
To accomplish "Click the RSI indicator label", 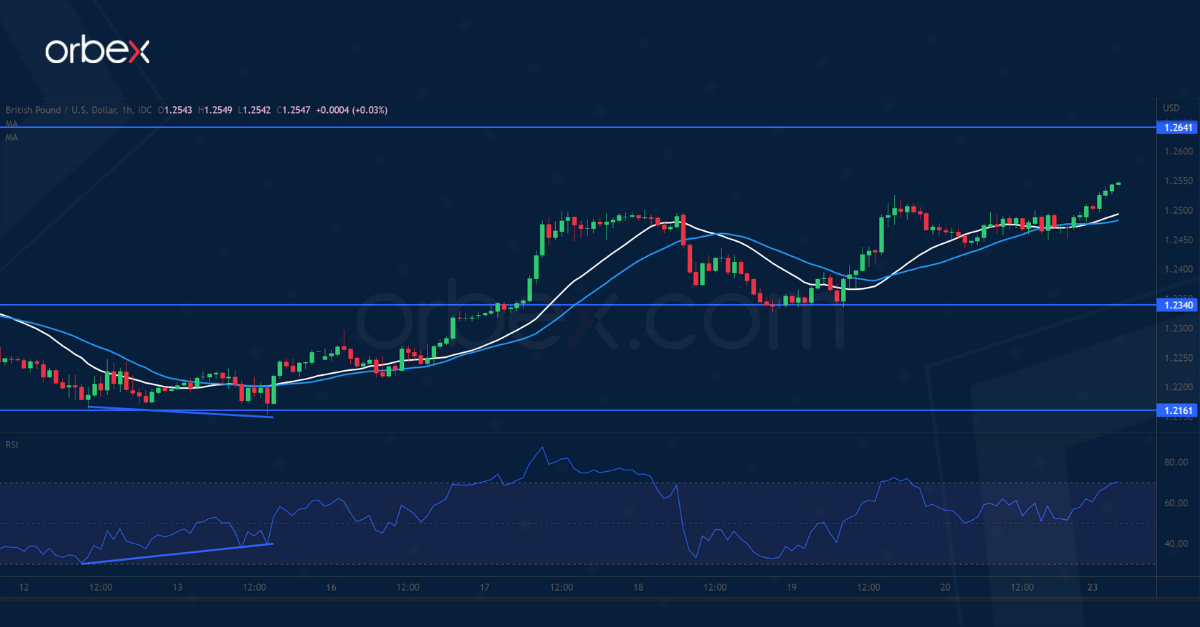I will tap(12, 444).
